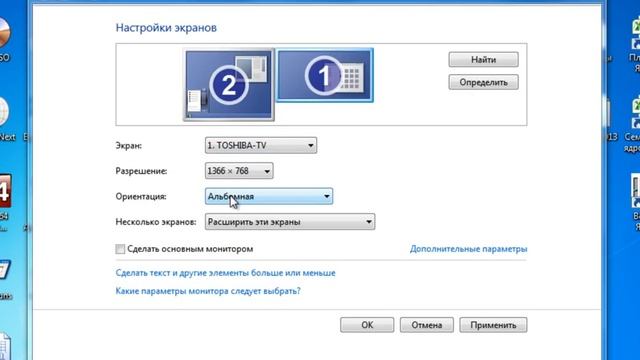Open the Экран dropdown showing TOSHIBA-TV
640x360 pixels.
point(261,145)
